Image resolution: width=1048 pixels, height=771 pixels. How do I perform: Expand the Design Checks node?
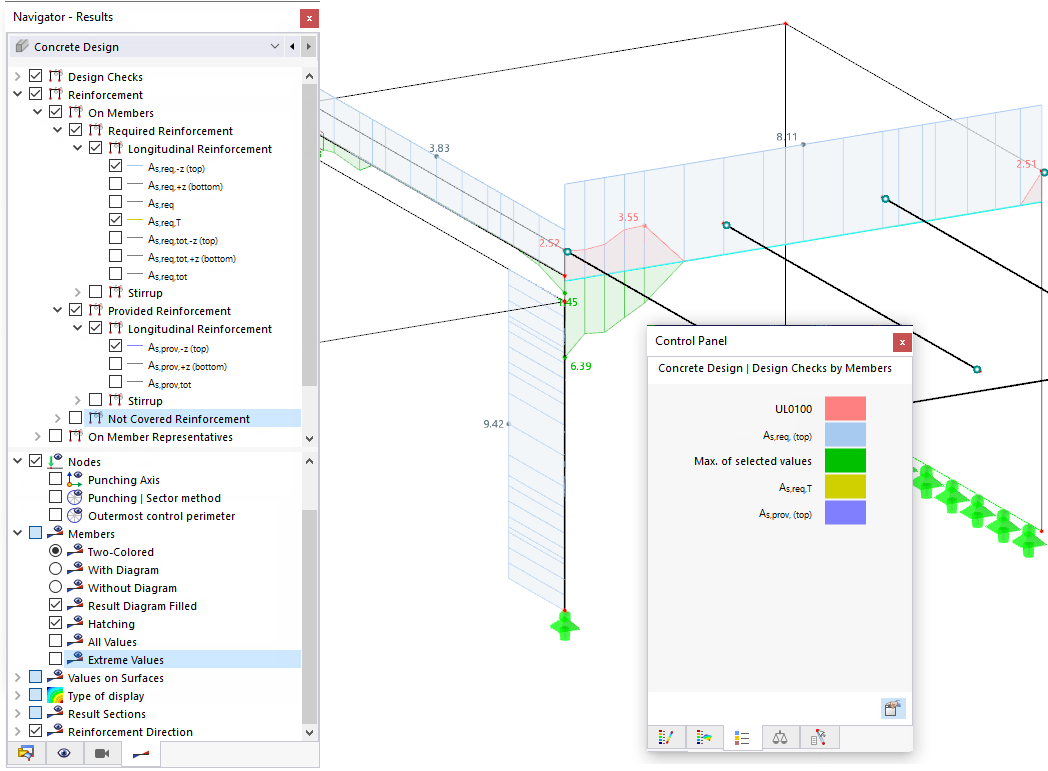(17, 76)
